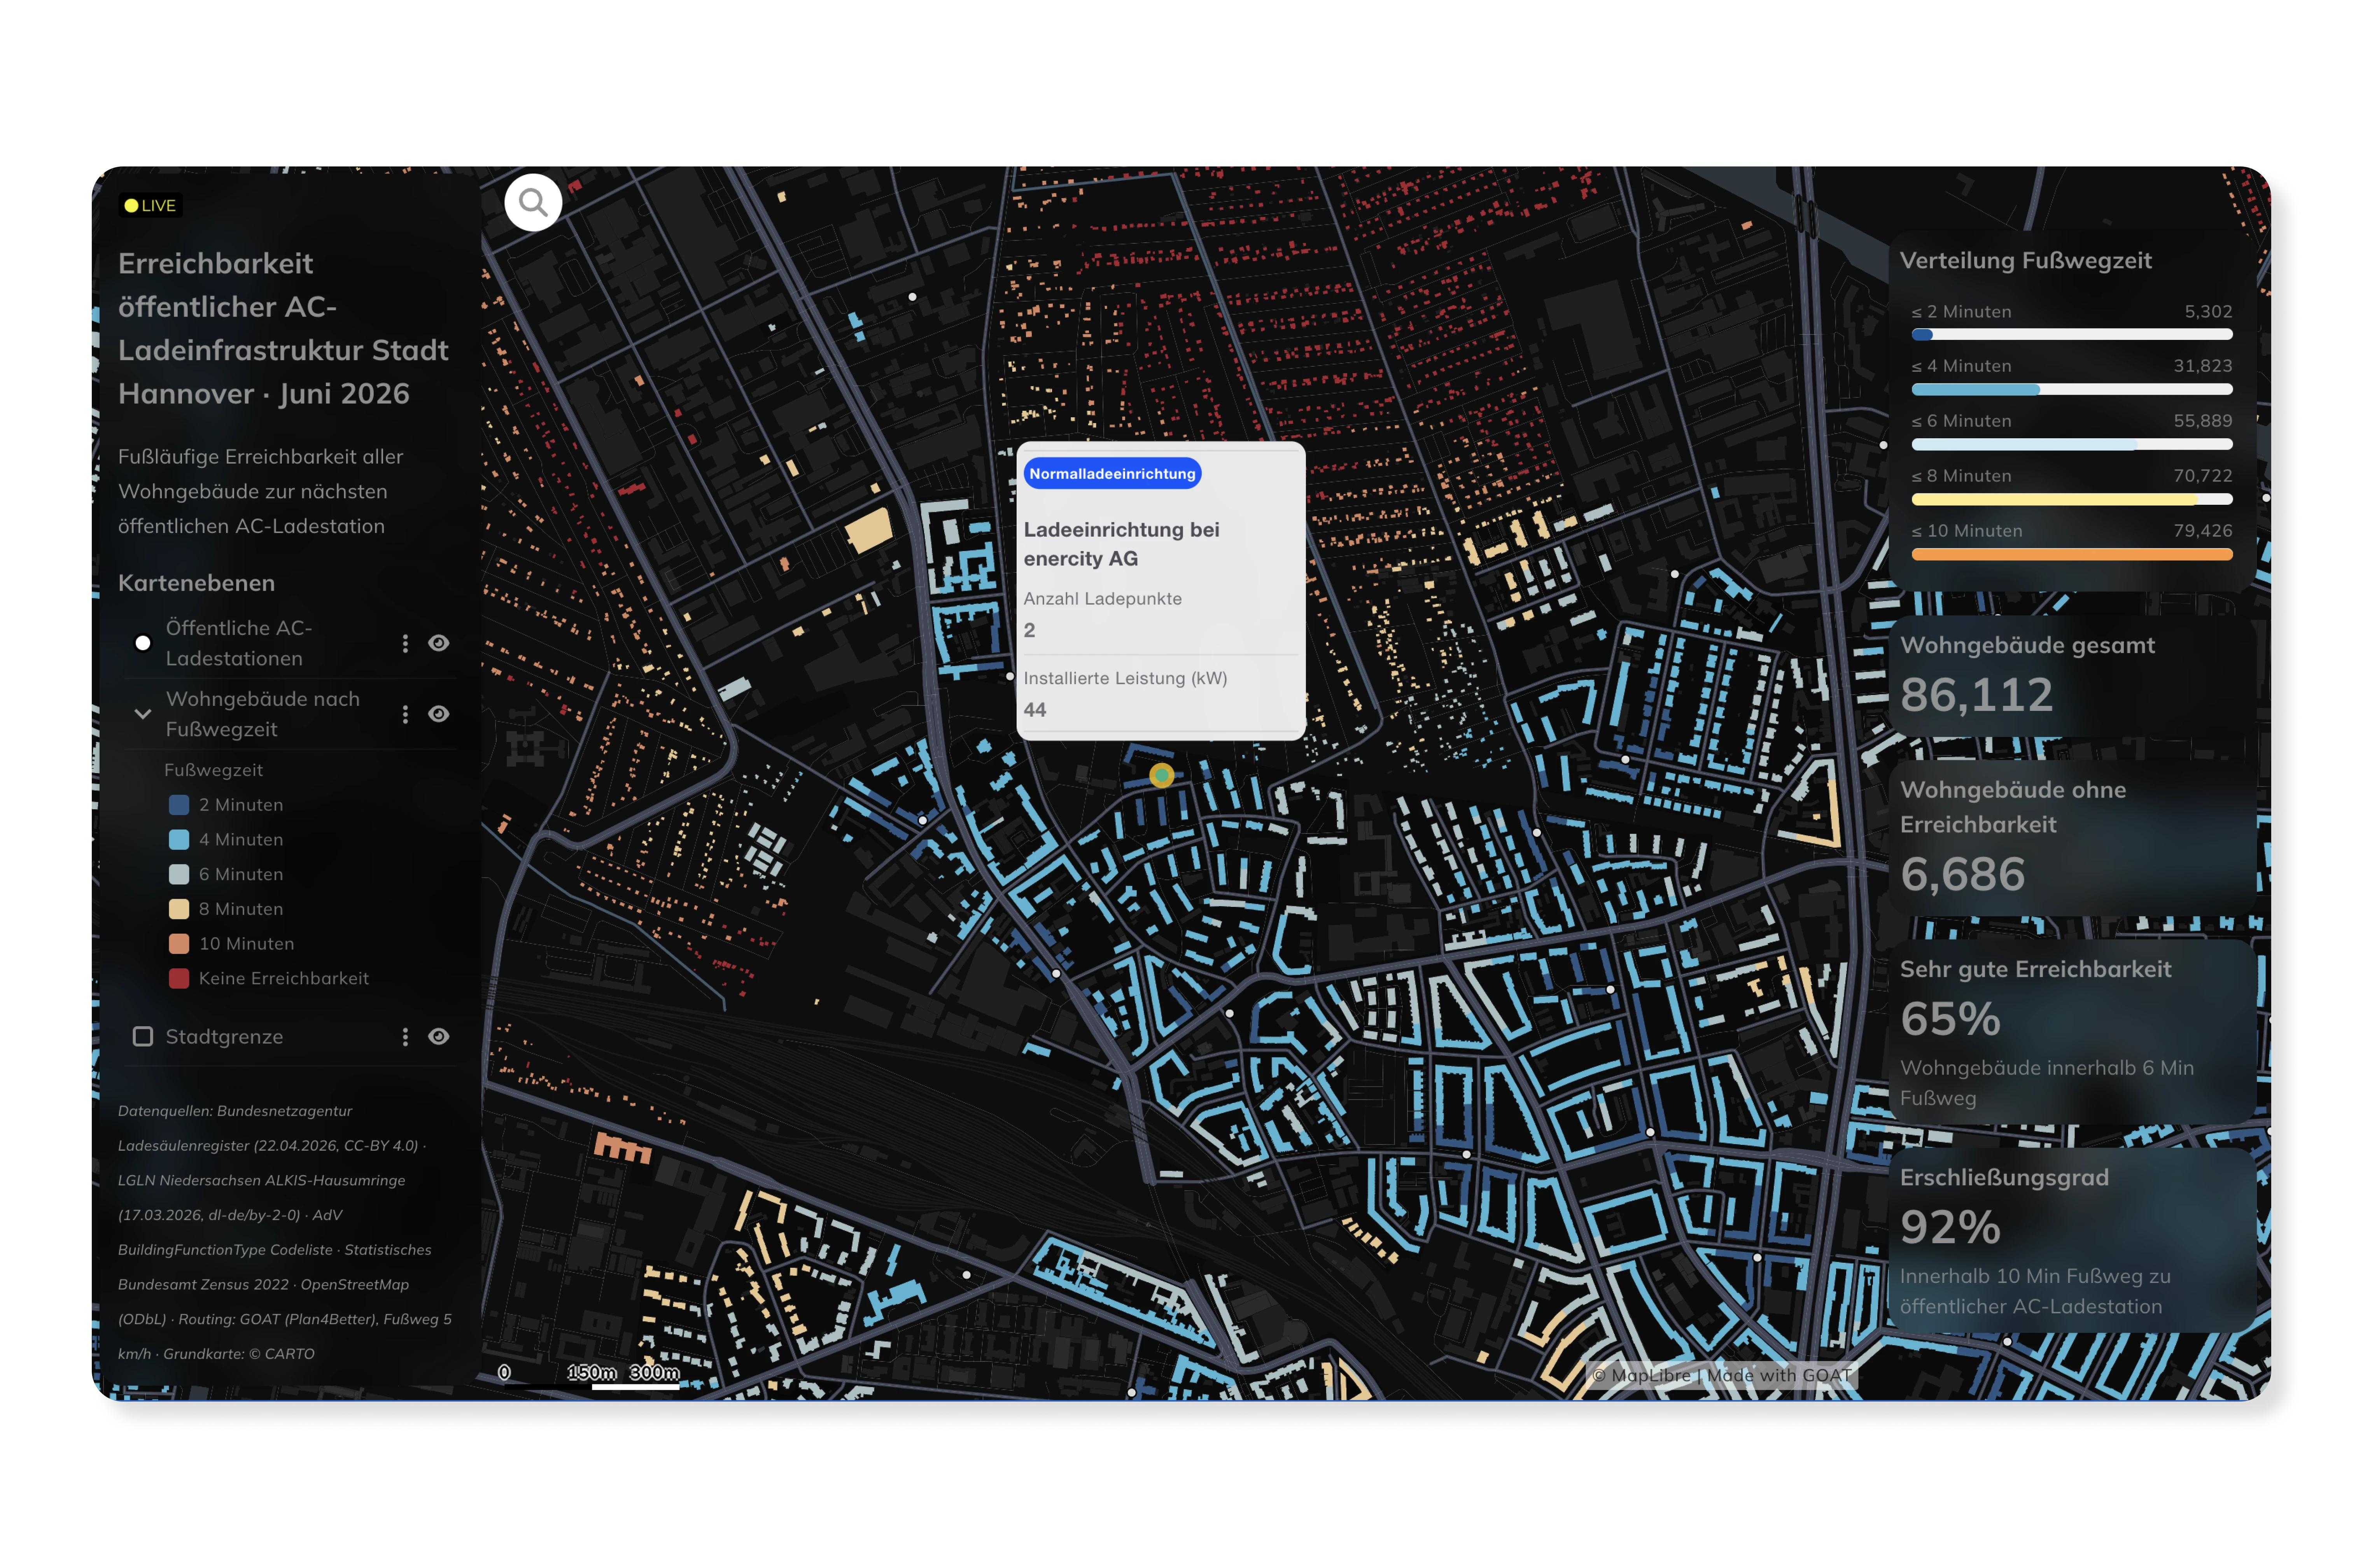
Task: Click the Erschließungsgrad 92% value
Action: click(1950, 1227)
